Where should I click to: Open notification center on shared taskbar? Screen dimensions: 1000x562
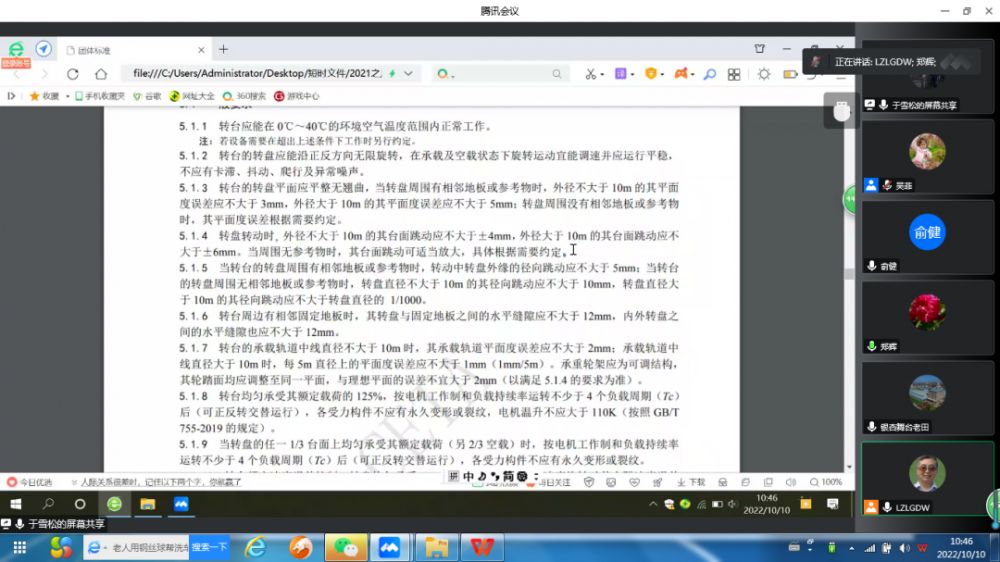click(x=833, y=504)
